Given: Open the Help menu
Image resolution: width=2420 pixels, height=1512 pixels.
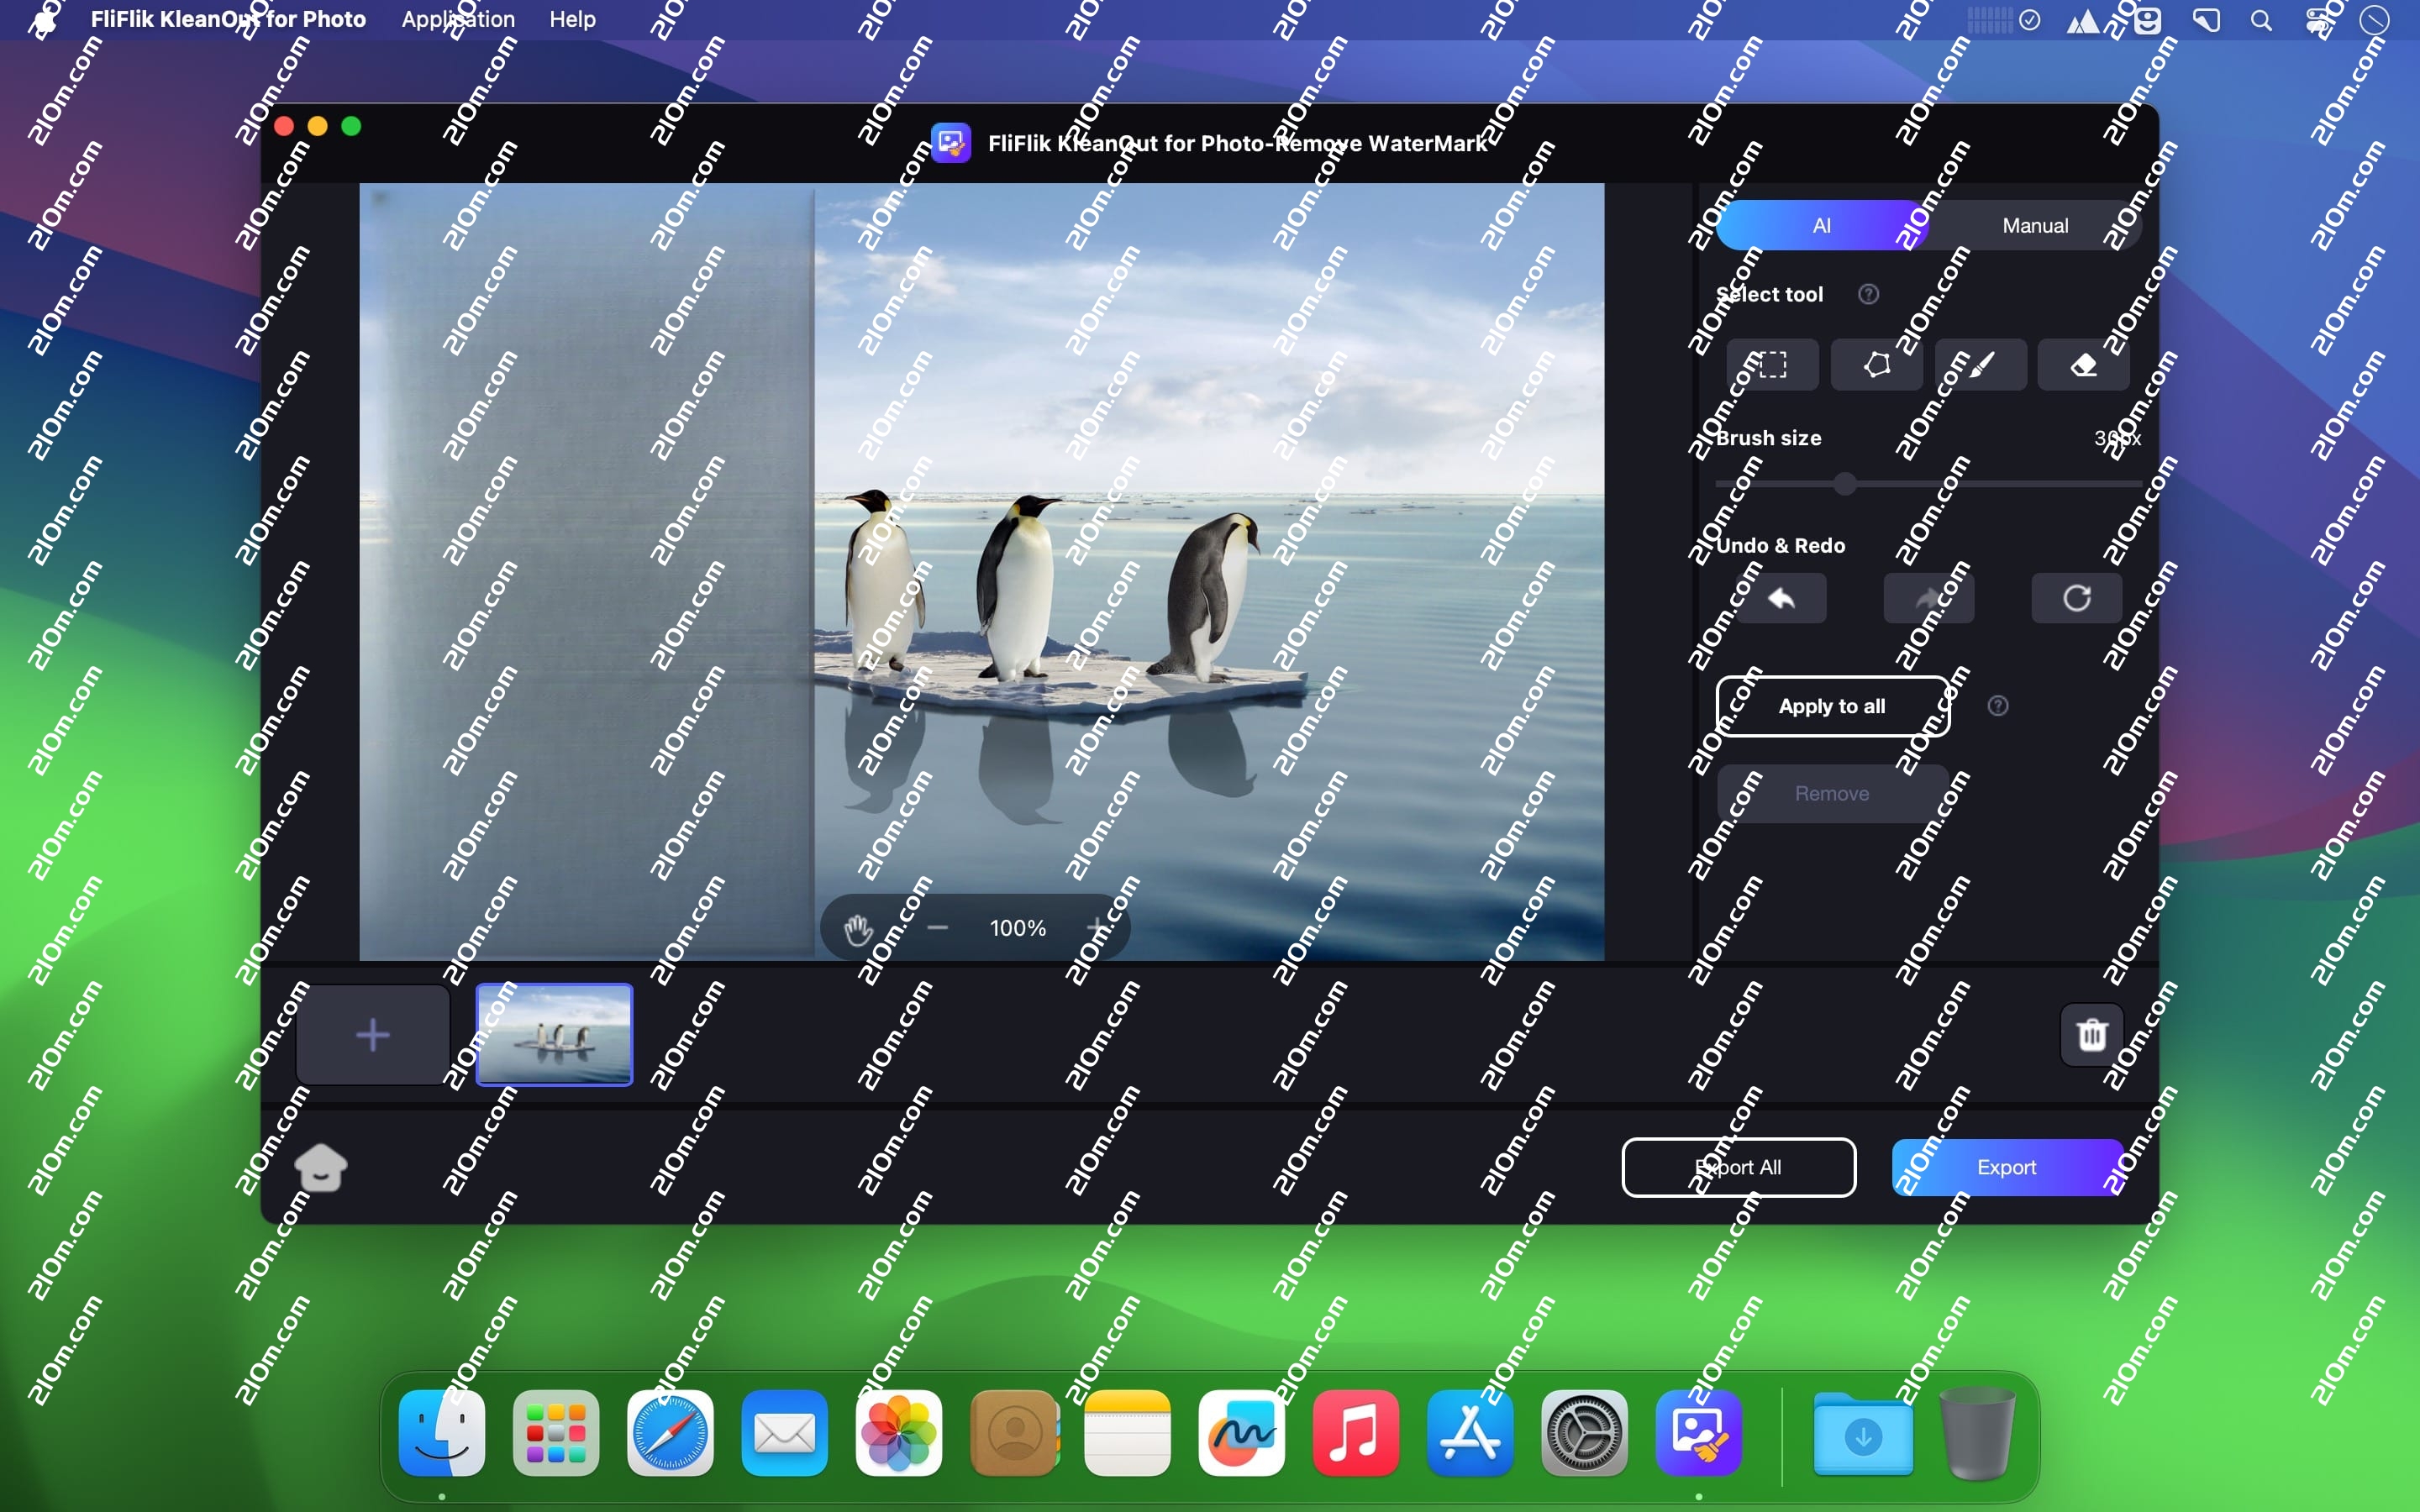Looking at the screenshot, I should click(572, 19).
